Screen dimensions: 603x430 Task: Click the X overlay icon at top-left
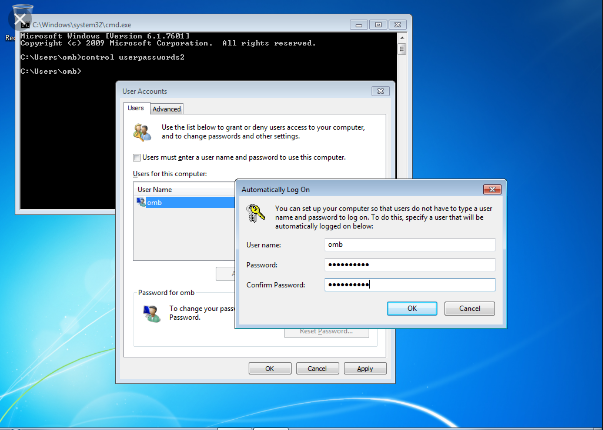pyautogui.click(x=20, y=19)
